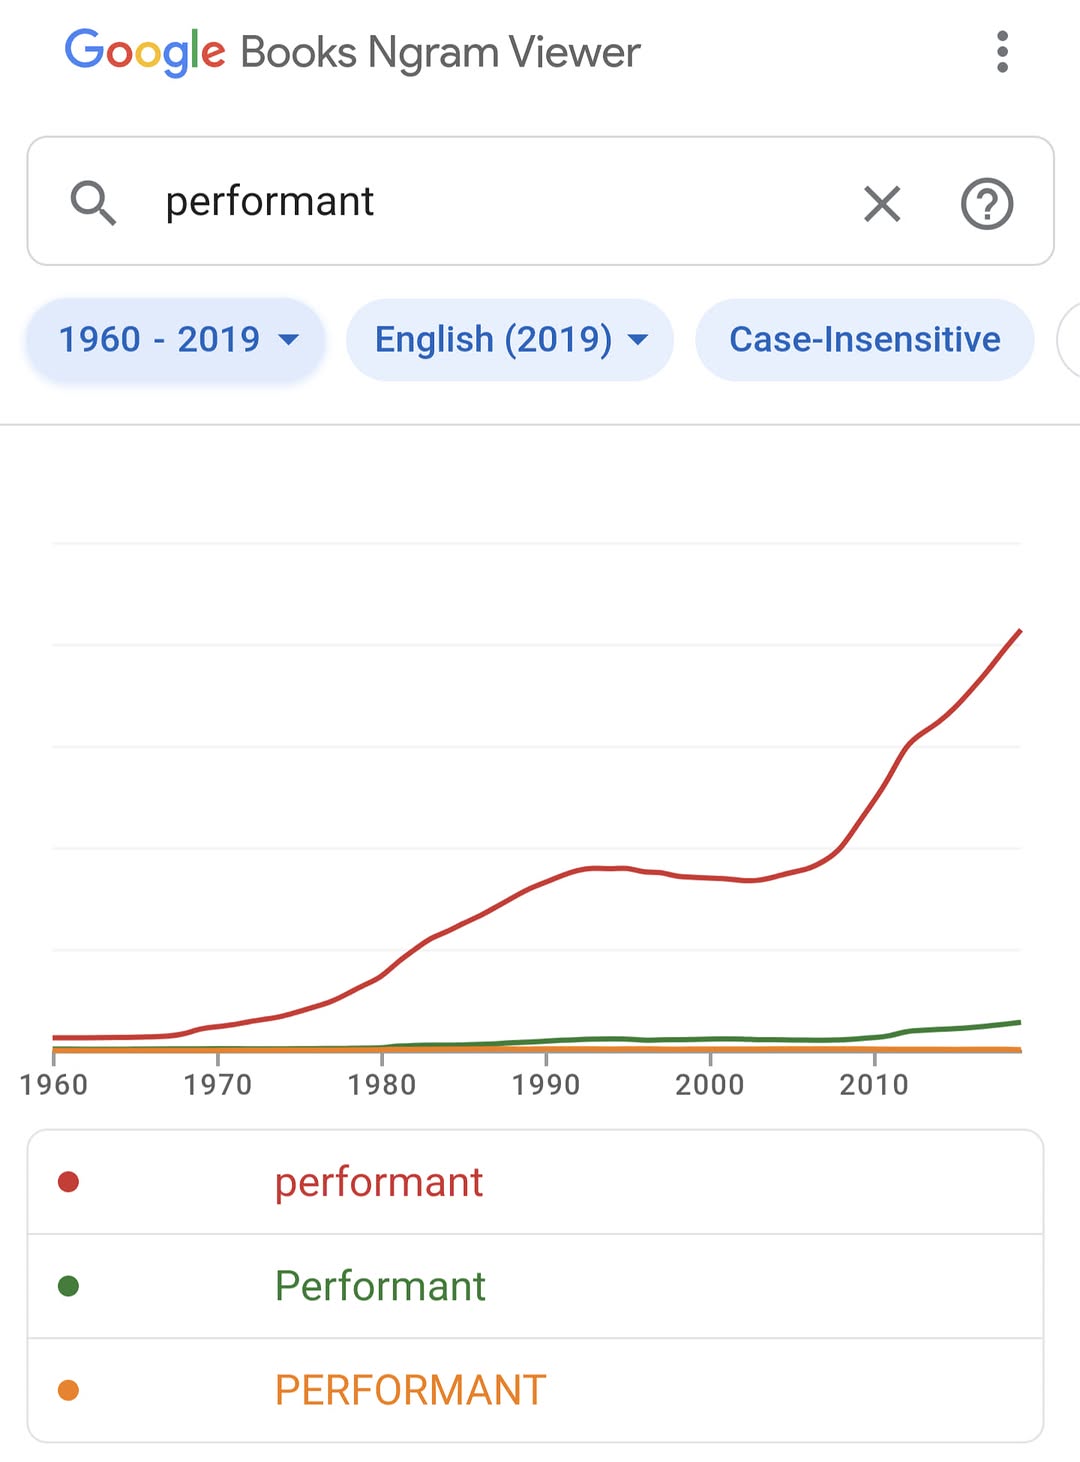Clear the search query with X
1080x1462 pixels.
pos(882,203)
